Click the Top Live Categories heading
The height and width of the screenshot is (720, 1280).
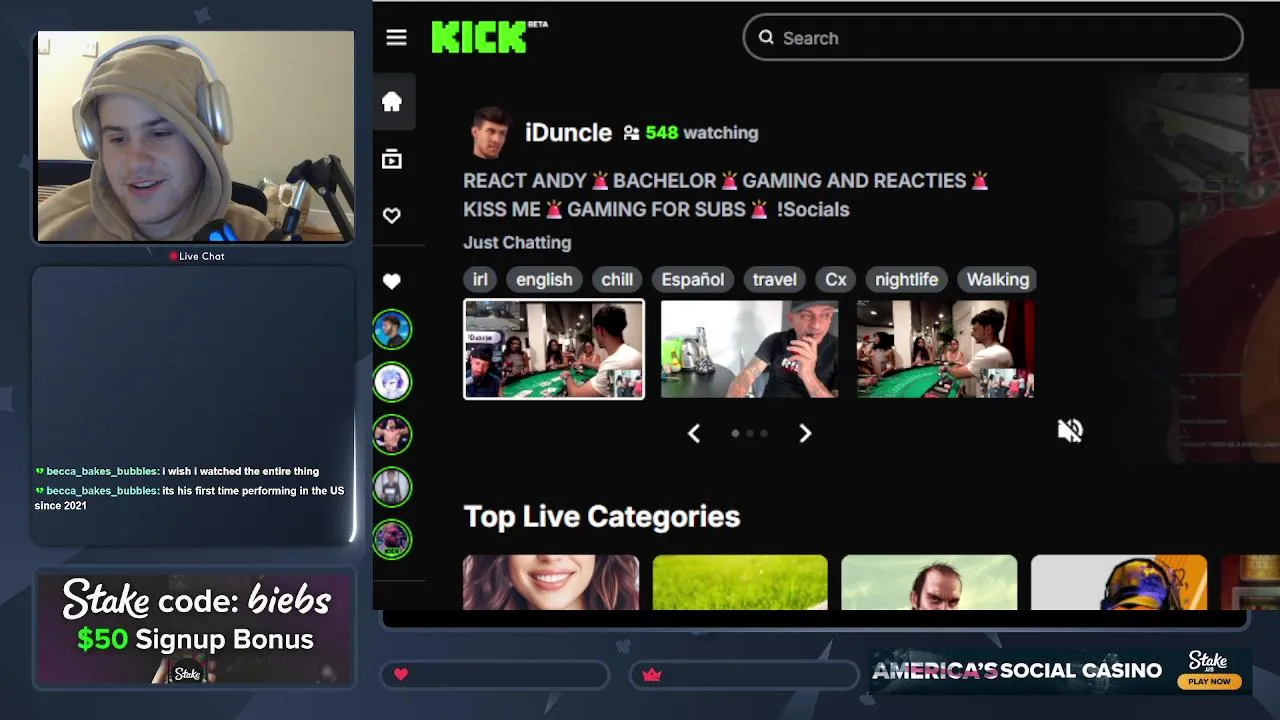(602, 517)
